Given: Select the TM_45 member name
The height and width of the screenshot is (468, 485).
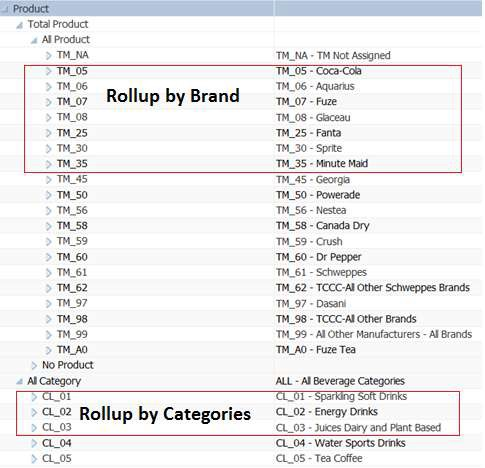Looking at the screenshot, I should (72, 179).
